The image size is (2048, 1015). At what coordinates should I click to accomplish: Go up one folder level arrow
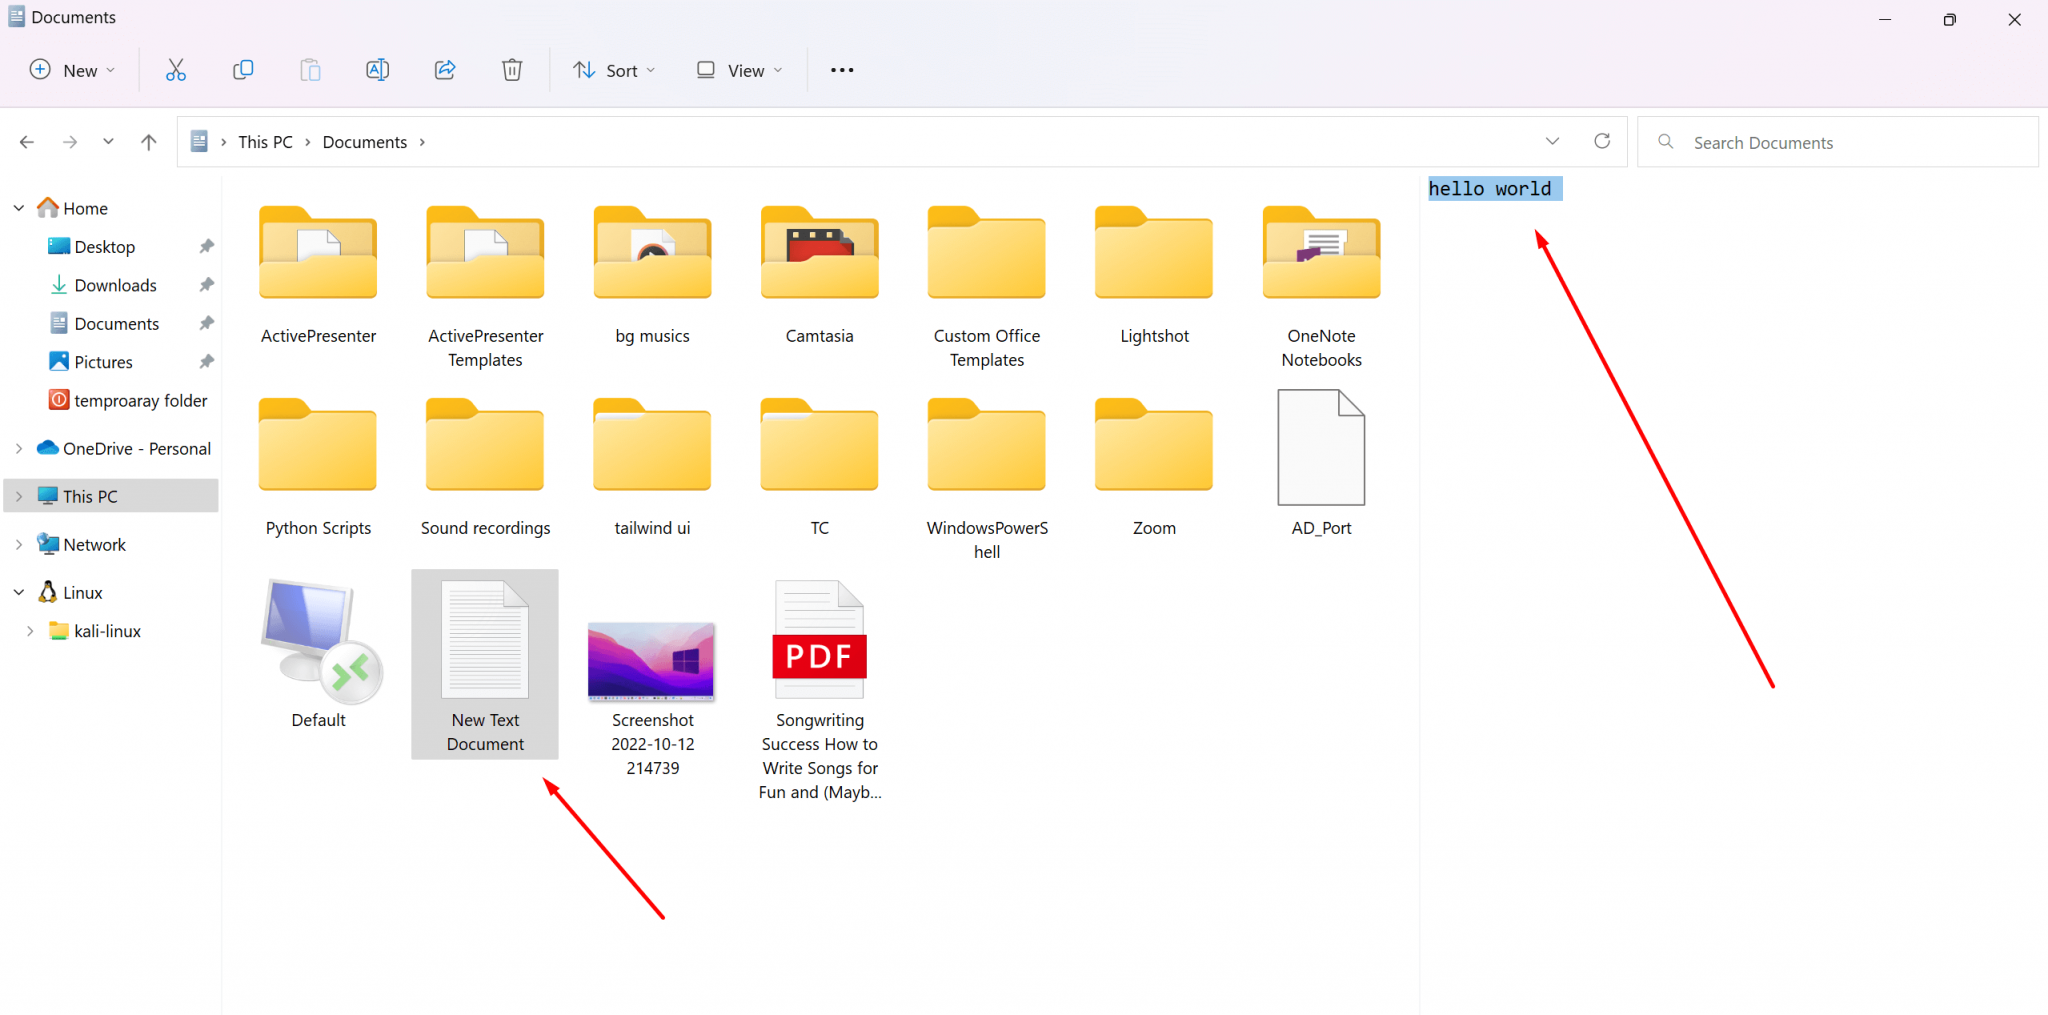pos(149,142)
